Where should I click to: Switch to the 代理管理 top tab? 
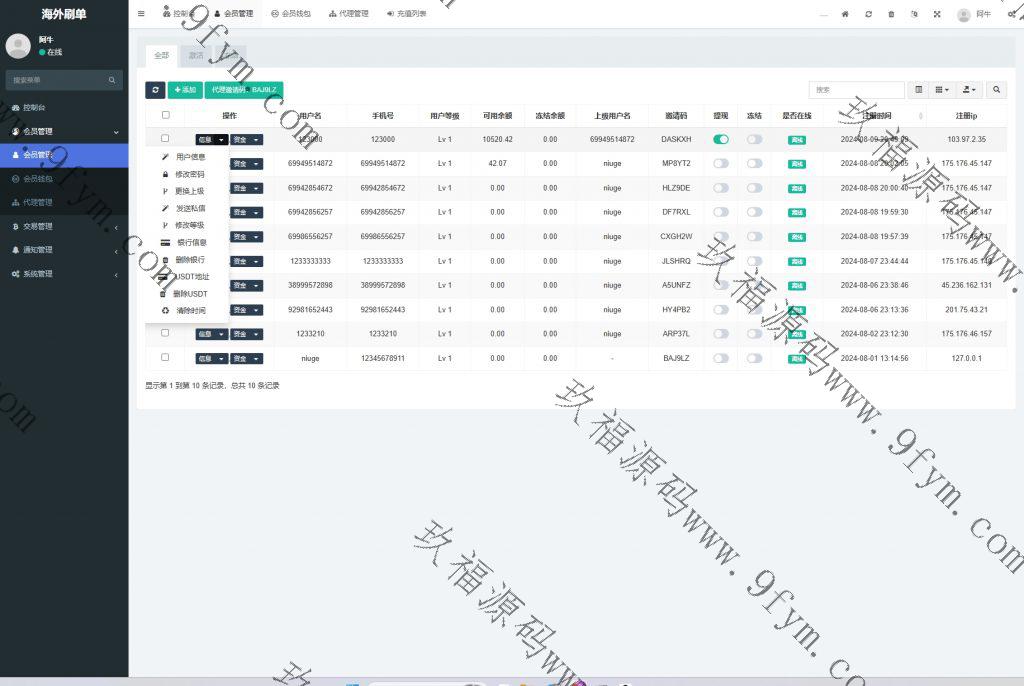coord(348,14)
